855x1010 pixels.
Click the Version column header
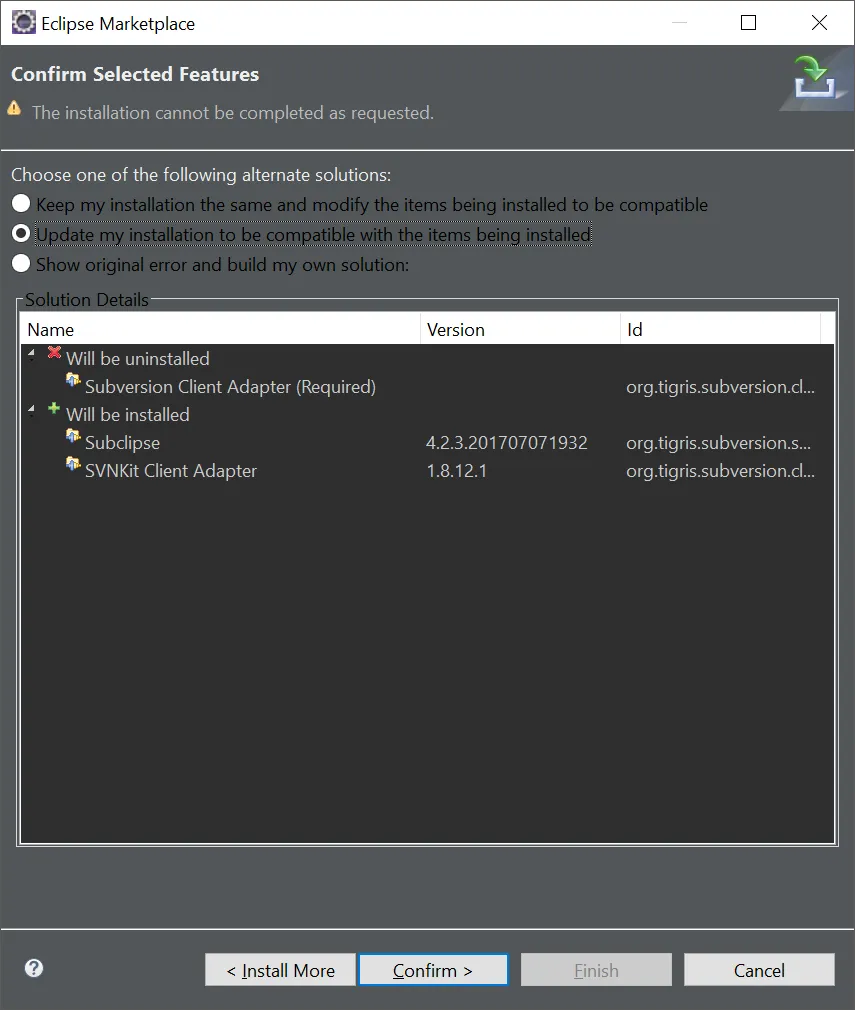[x=521, y=329]
